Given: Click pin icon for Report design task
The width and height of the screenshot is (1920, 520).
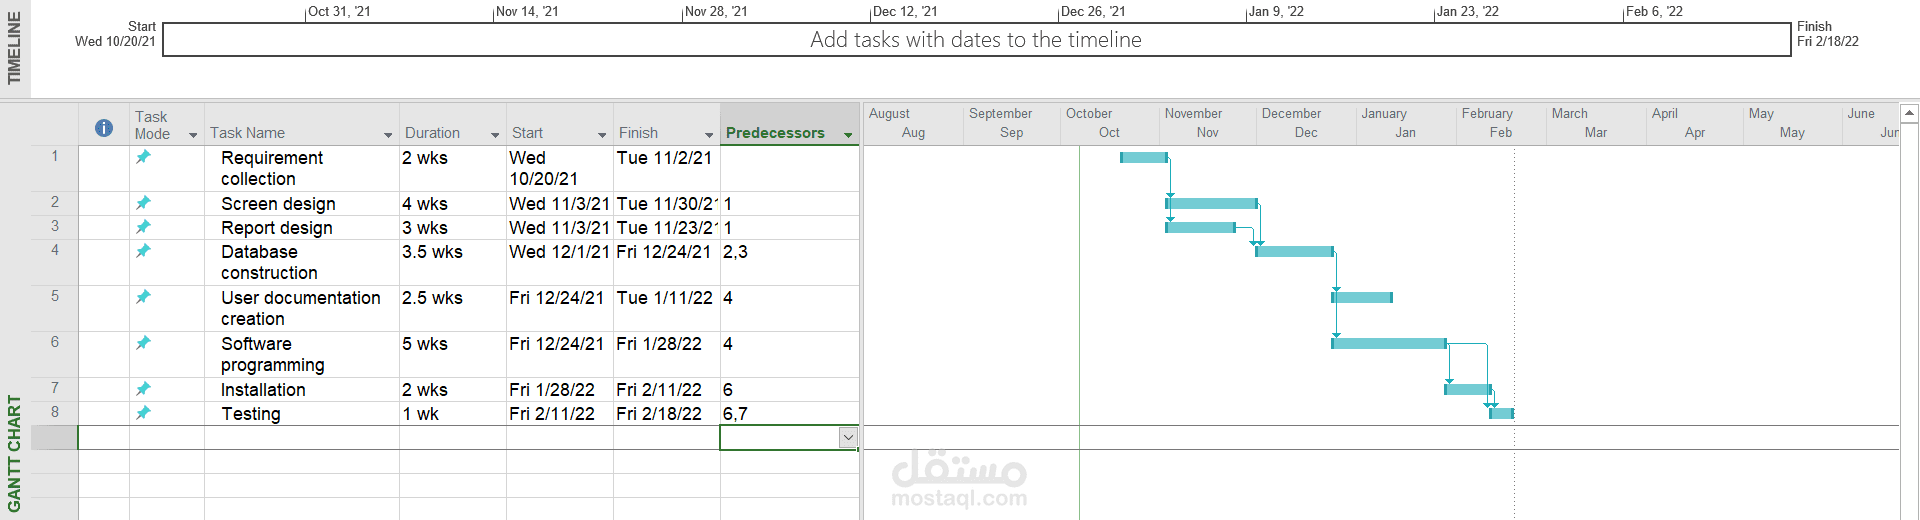Looking at the screenshot, I should [143, 227].
